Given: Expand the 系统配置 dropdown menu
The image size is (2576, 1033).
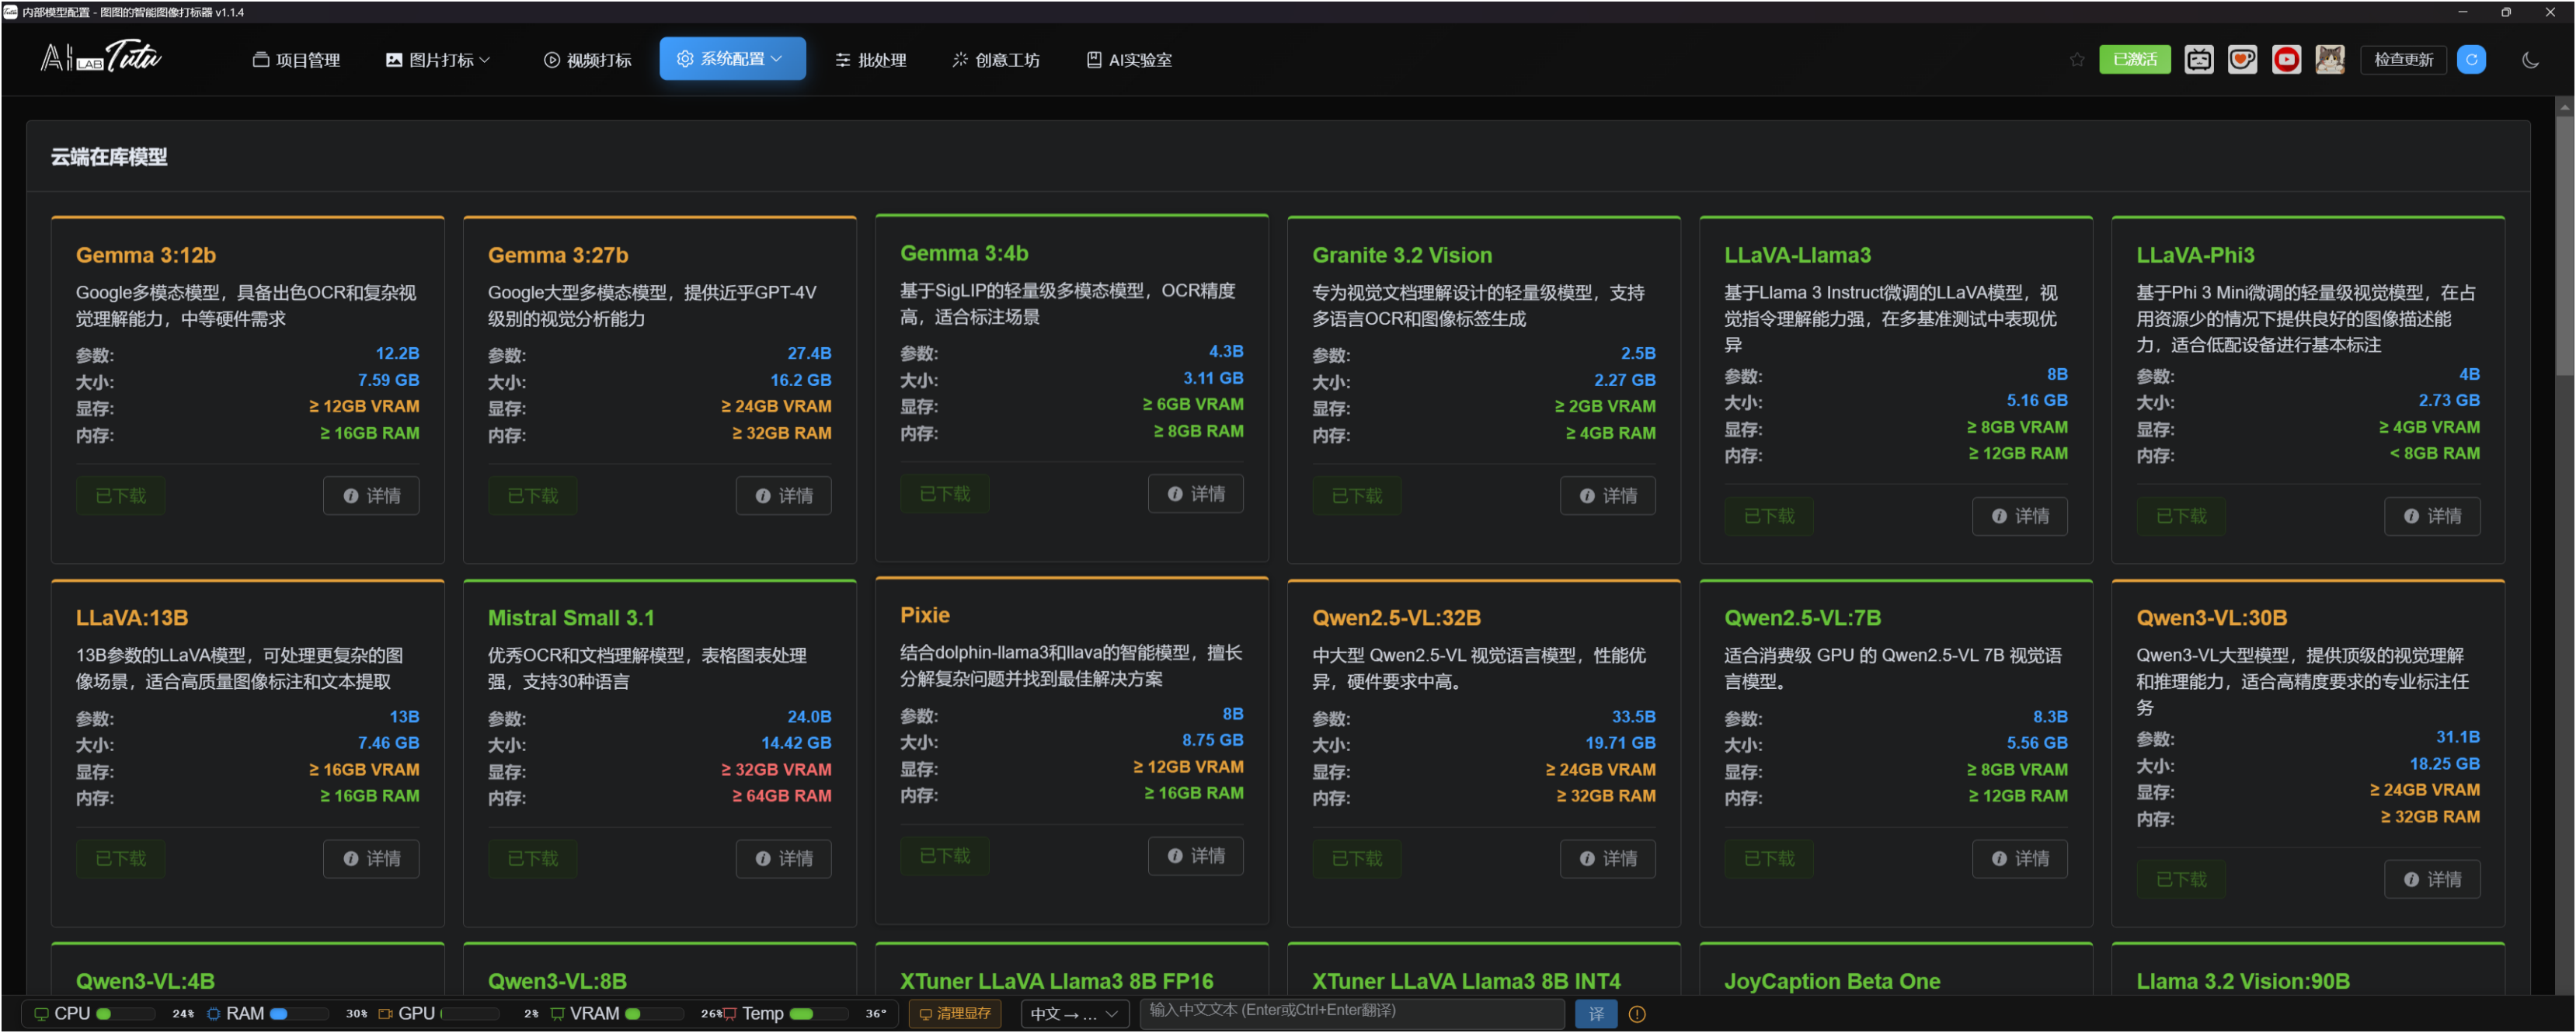Looking at the screenshot, I should tap(731, 59).
